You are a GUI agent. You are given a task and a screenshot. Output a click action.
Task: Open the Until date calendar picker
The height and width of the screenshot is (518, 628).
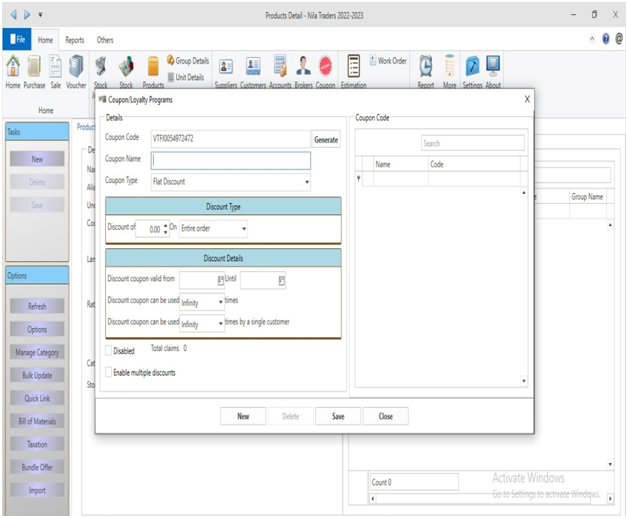[x=282, y=280]
